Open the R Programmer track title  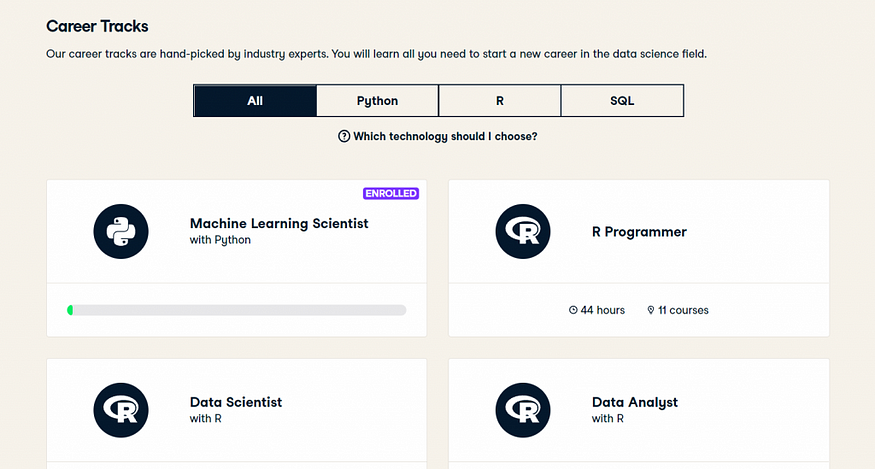coord(639,232)
